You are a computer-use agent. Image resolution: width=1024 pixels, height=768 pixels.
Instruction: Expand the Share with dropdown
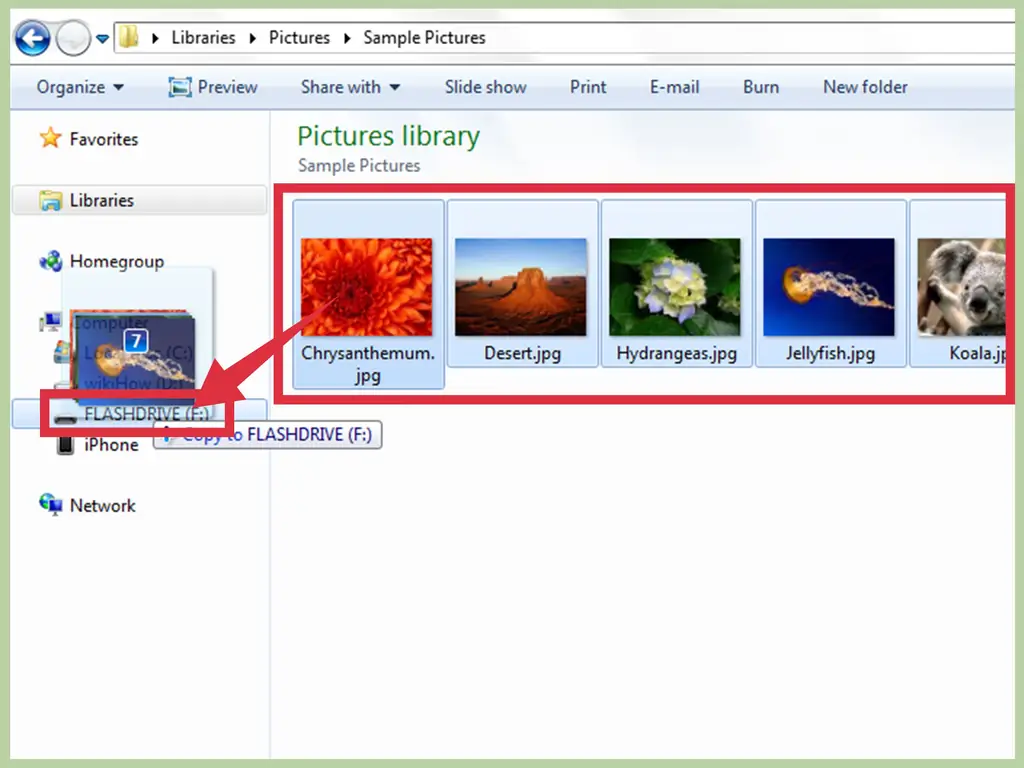point(350,87)
